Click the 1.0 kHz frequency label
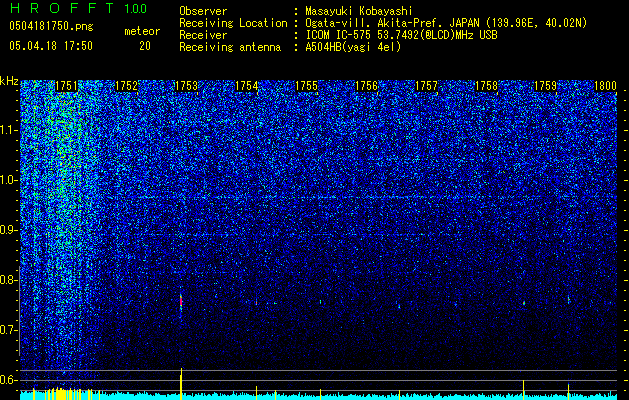This screenshot has width=629, height=400. (x=8, y=180)
